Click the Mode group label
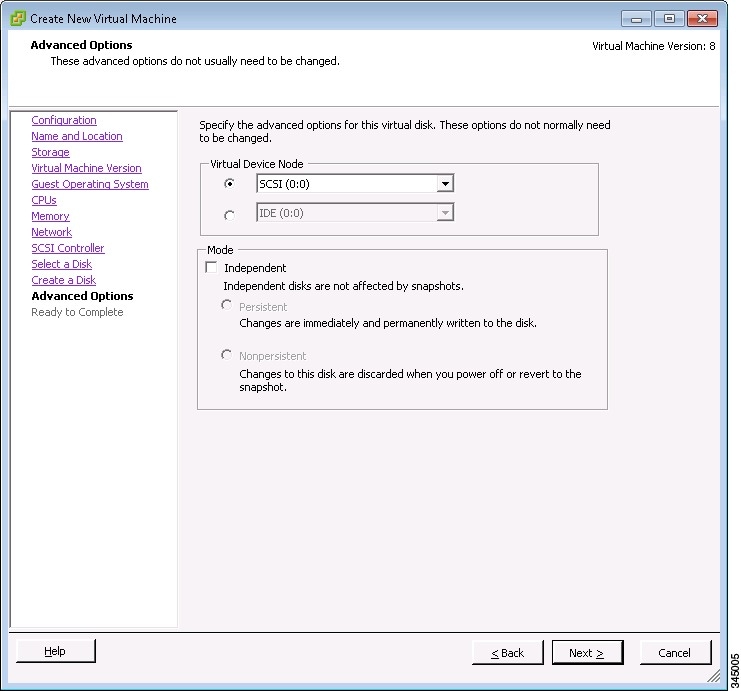Image resolution: width=741 pixels, height=691 pixels. (220, 250)
